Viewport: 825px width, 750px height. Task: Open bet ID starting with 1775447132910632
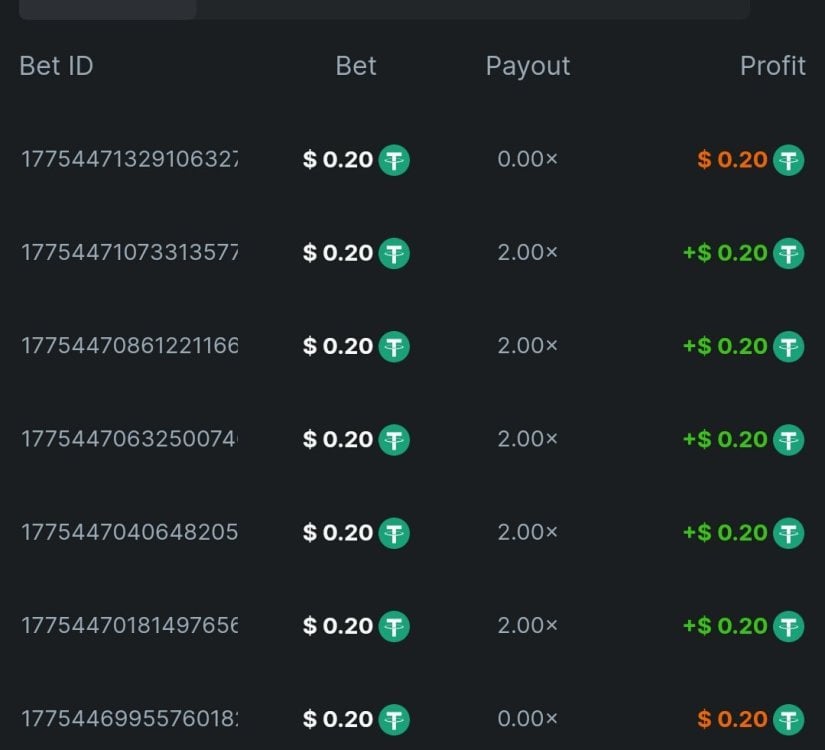tap(129, 160)
